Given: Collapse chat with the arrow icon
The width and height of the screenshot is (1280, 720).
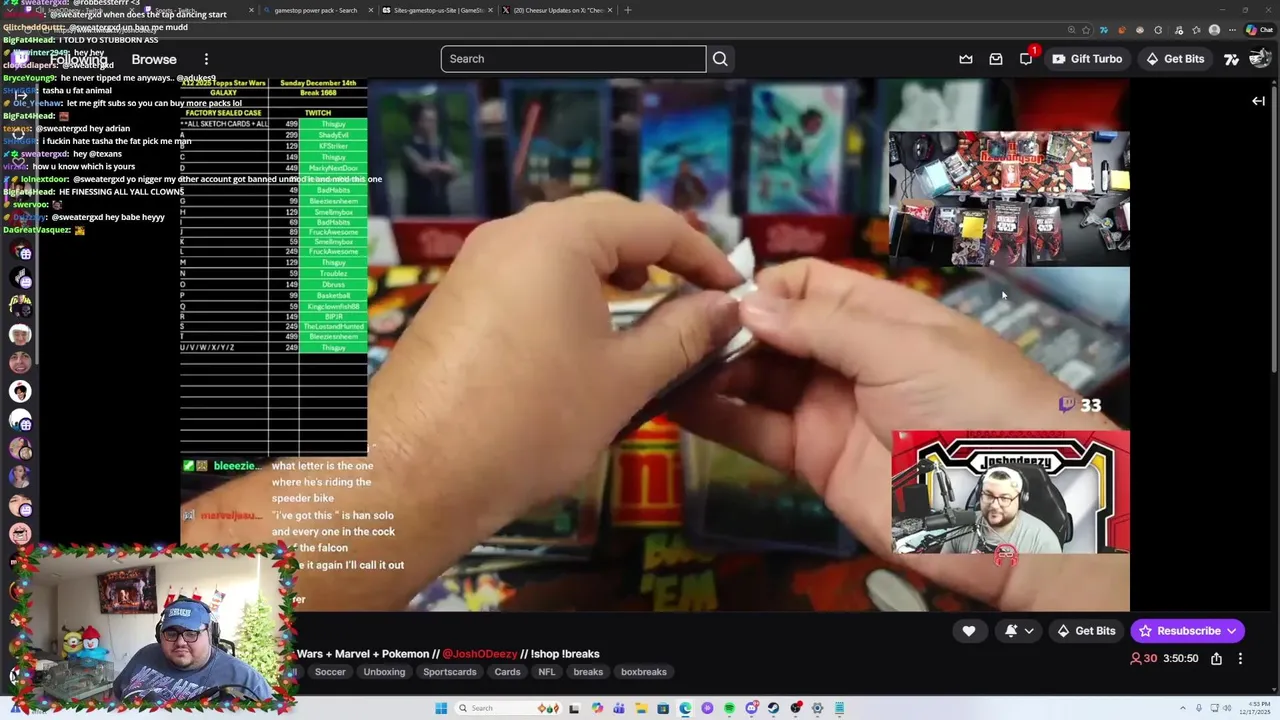Looking at the screenshot, I should (x=1259, y=101).
